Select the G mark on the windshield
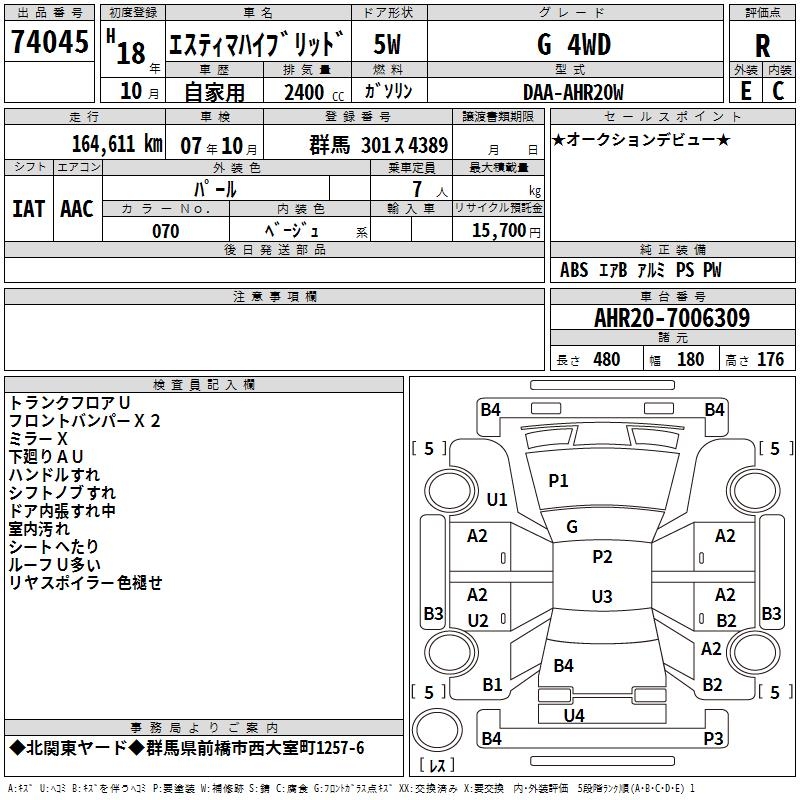 tap(572, 526)
